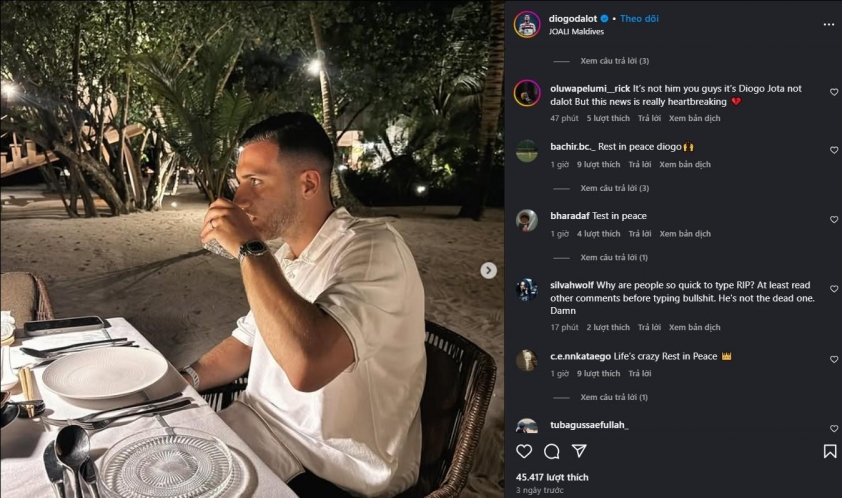Image resolution: width=842 pixels, height=498 pixels.
Task: Reply to silvahwolf's comment via Trả lời
Action: (x=649, y=327)
